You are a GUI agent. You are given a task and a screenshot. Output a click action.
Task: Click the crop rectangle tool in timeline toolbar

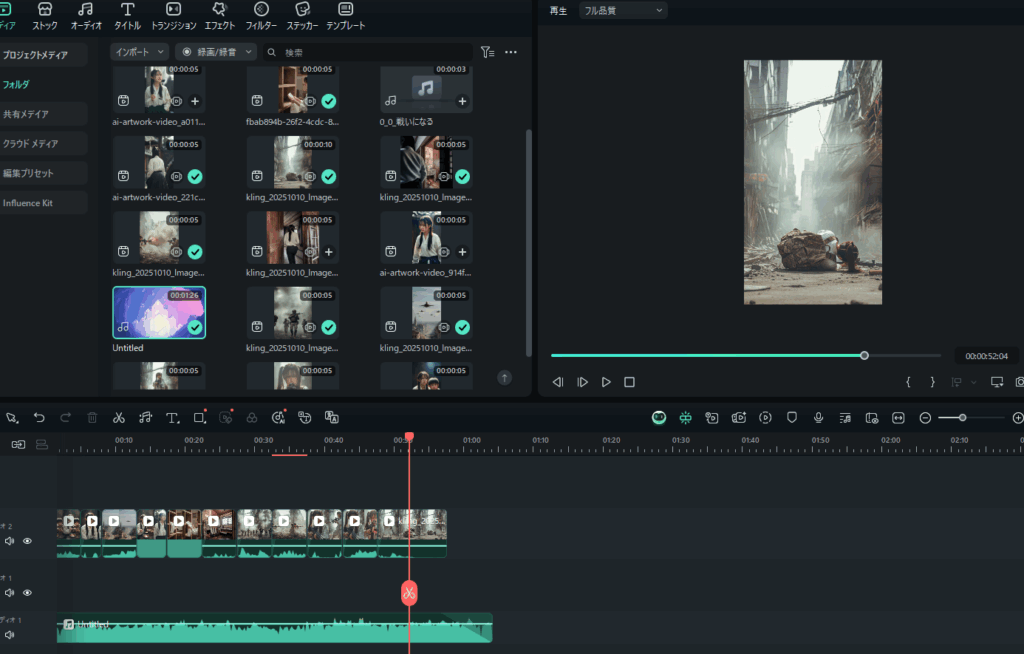point(199,418)
